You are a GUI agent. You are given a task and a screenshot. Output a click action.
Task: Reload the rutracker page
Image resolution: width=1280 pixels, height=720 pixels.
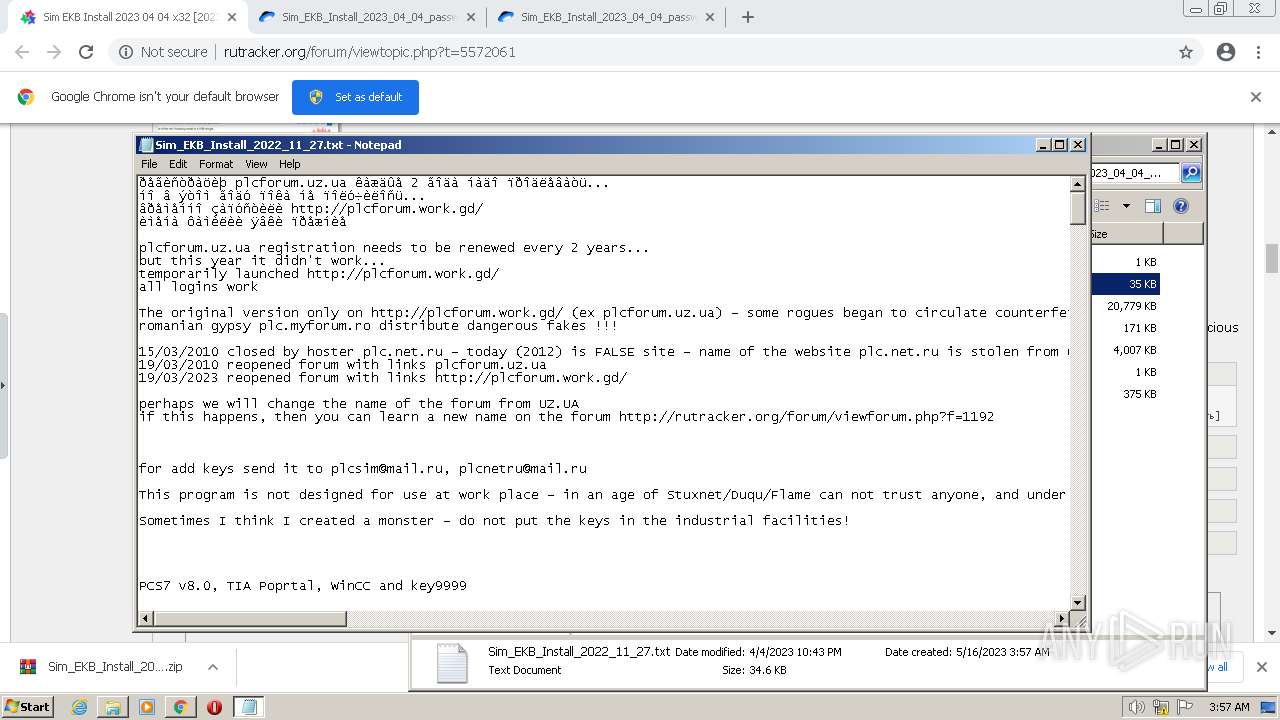[x=86, y=52]
